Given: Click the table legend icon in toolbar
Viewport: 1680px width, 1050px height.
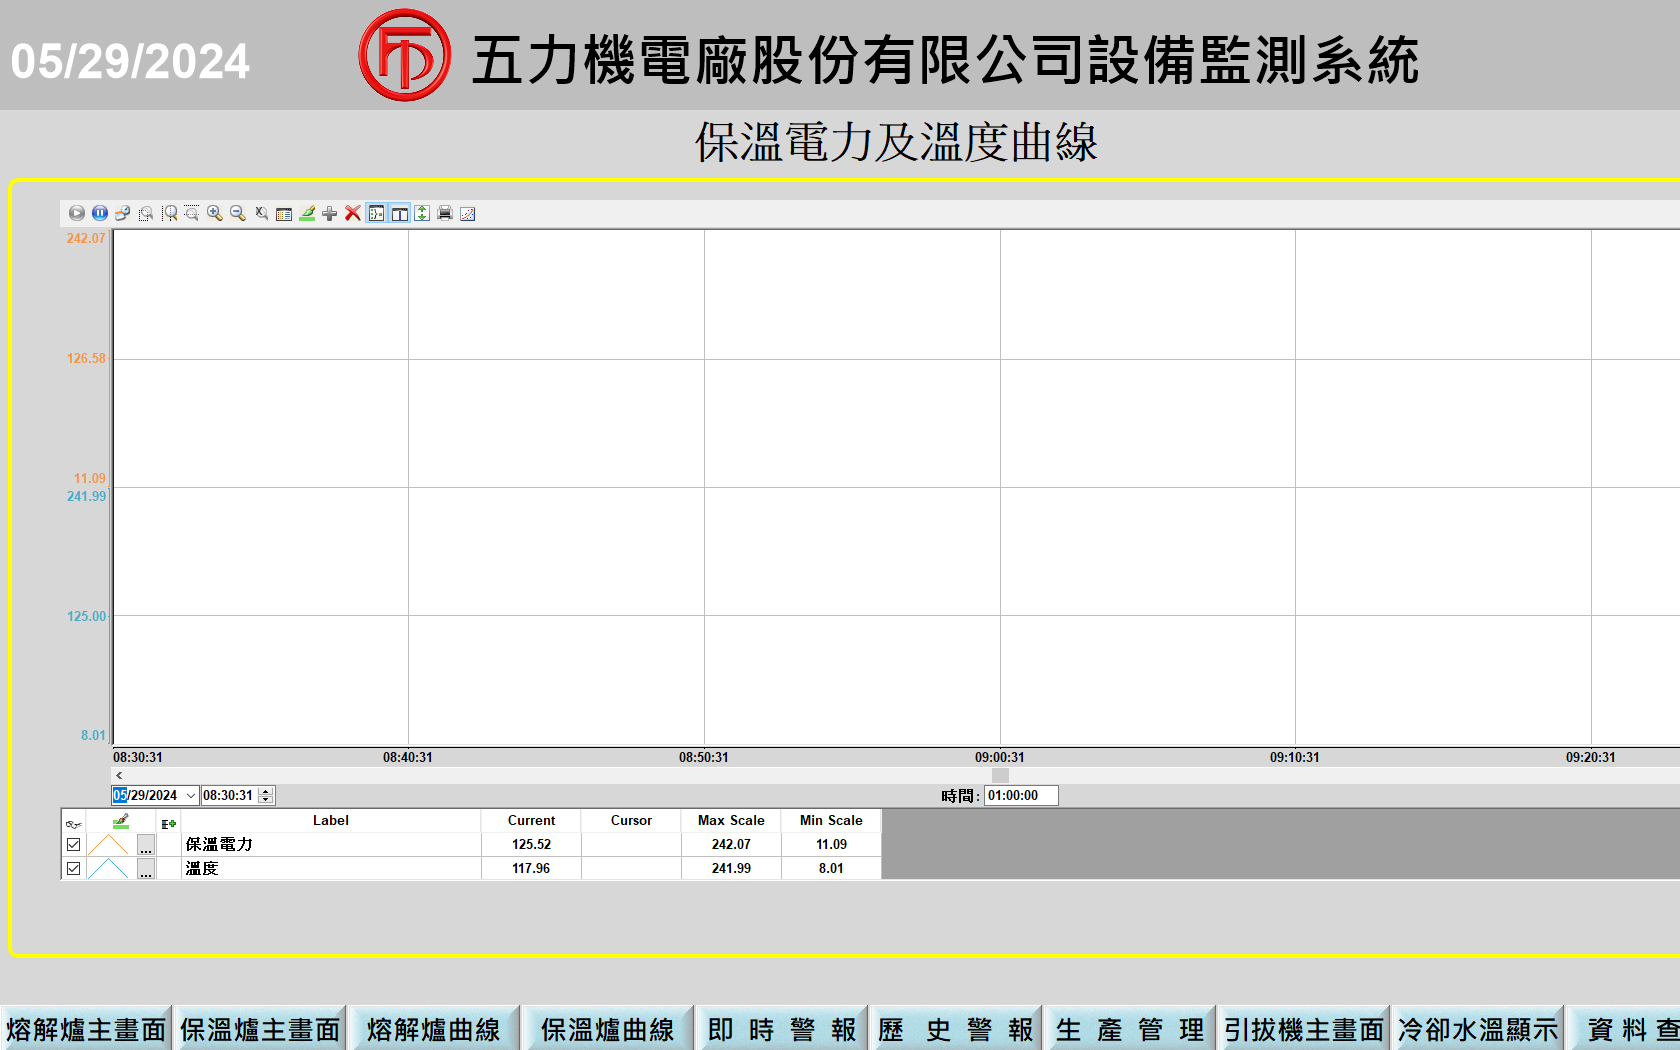Looking at the screenshot, I should pos(284,213).
